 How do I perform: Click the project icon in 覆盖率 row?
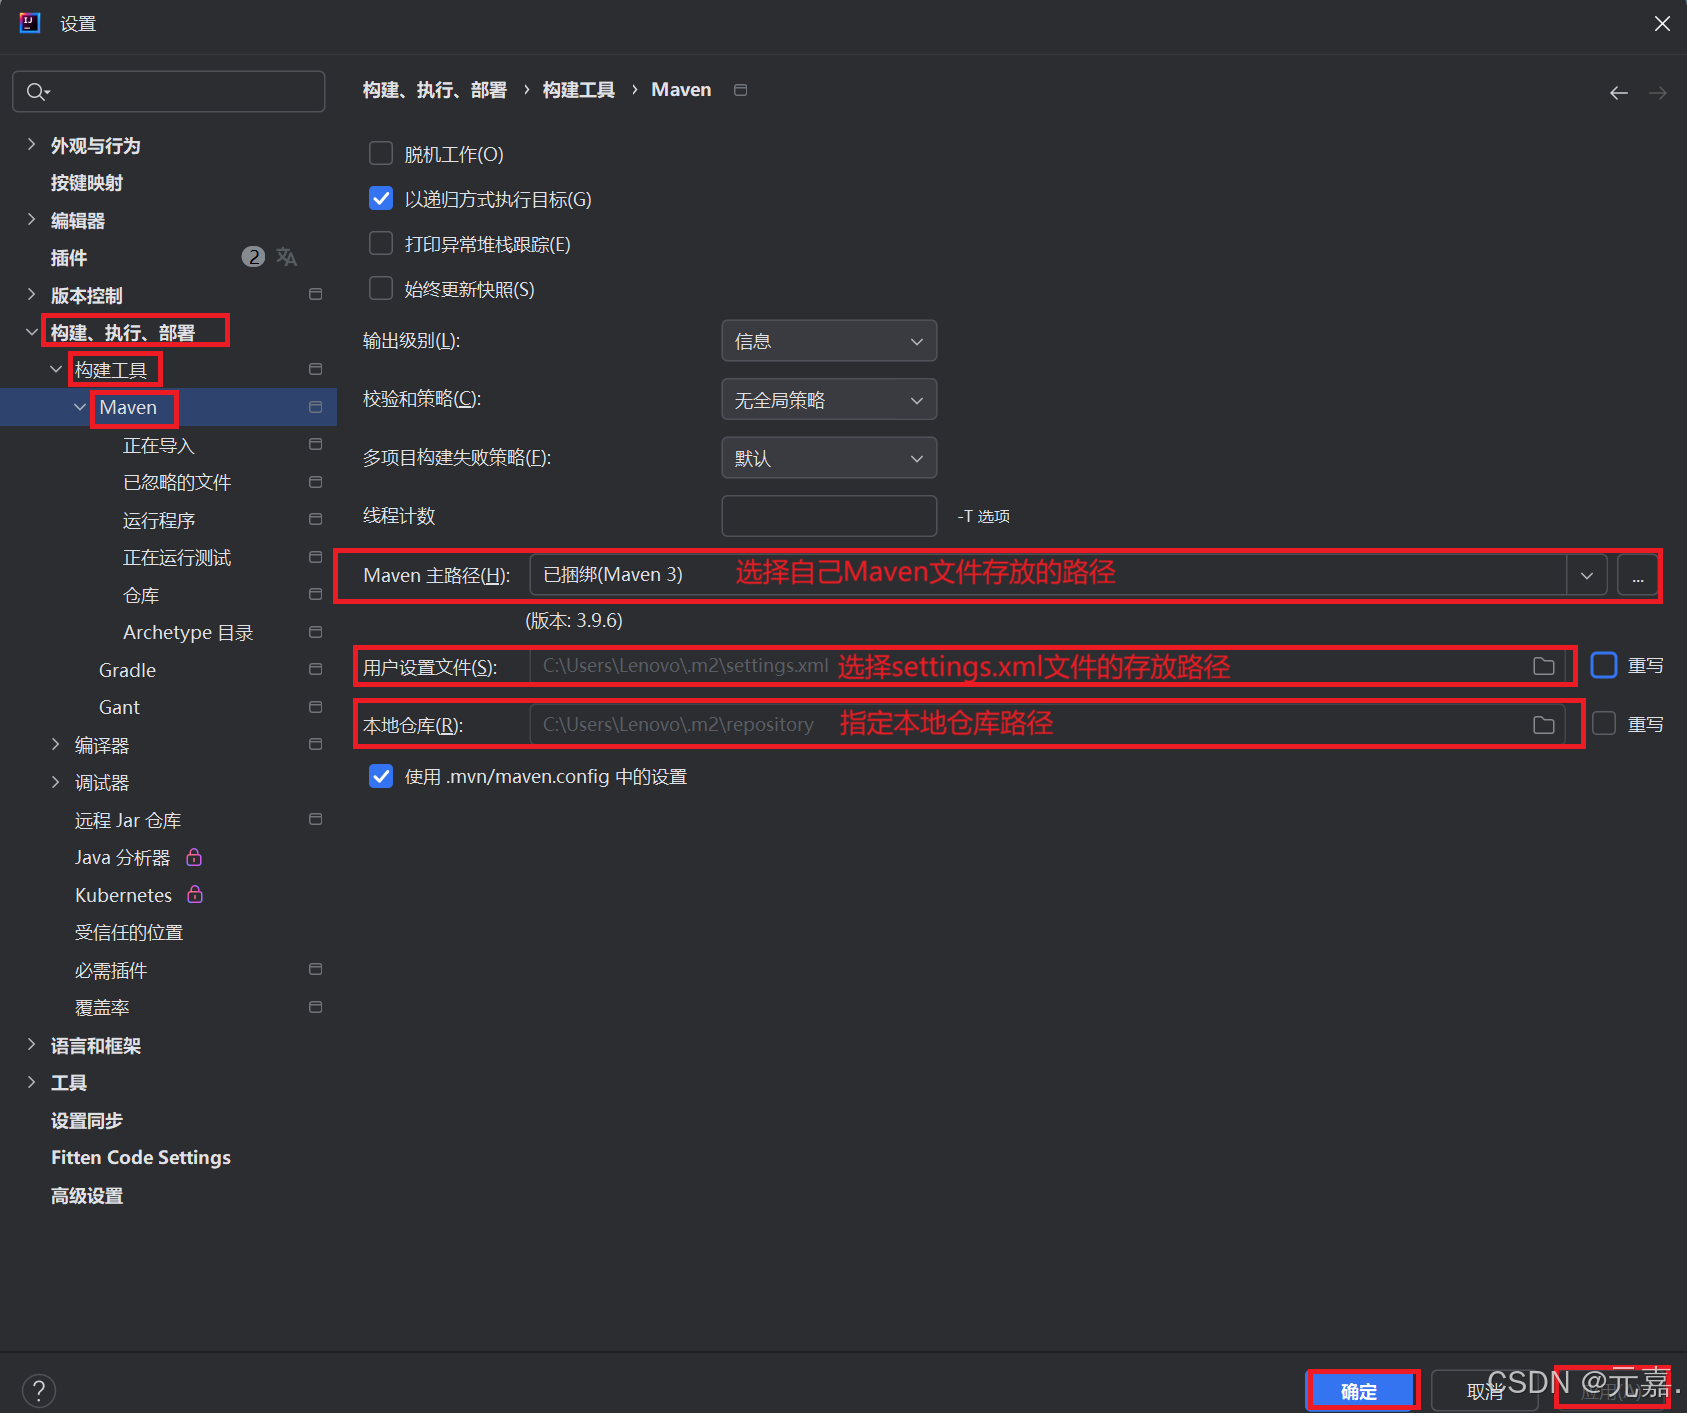click(x=315, y=1007)
